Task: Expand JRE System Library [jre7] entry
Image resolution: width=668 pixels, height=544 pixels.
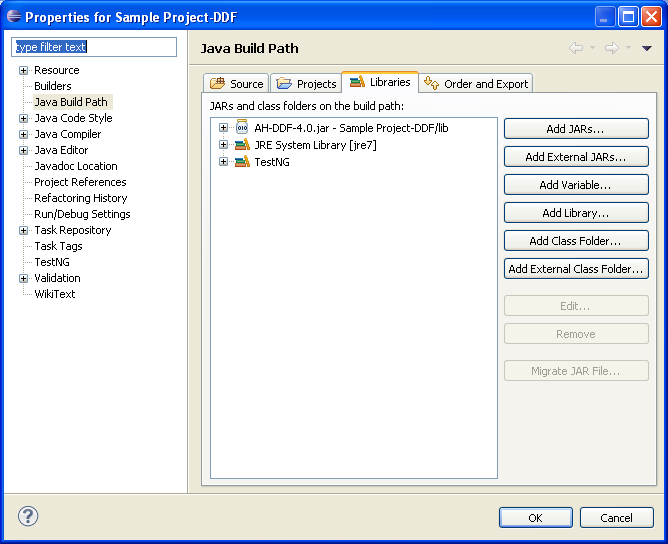Action: (223, 145)
